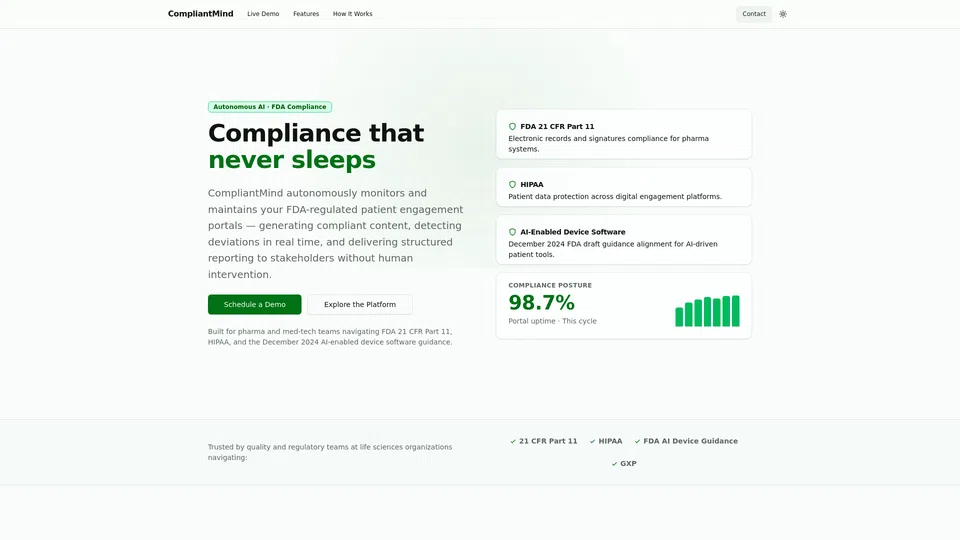
Task: Click the Contact button
Action: pyautogui.click(x=754, y=13)
